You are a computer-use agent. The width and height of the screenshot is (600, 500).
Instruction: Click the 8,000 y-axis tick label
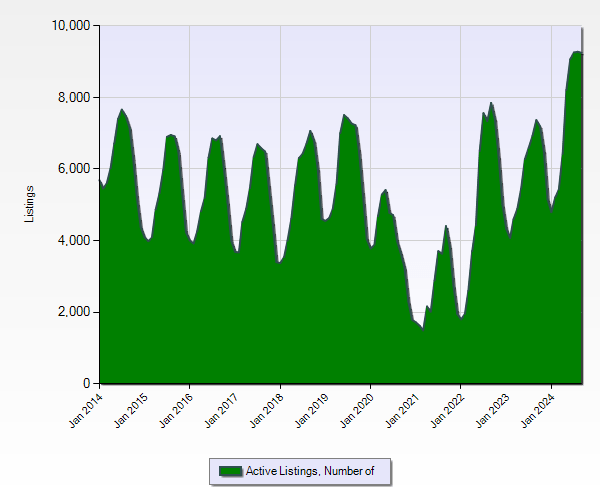(x=73, y=97)
